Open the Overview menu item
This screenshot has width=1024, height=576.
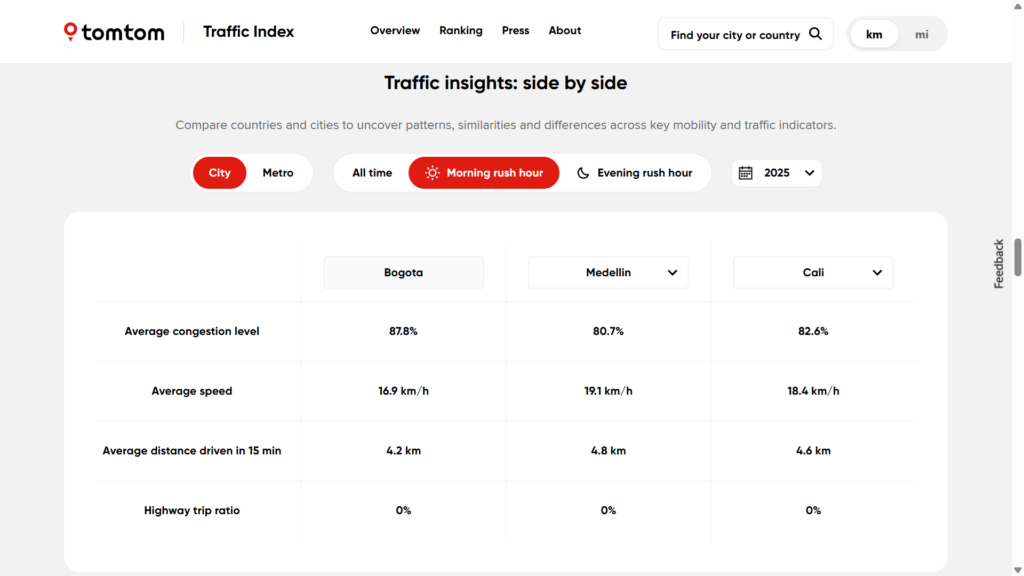(x=395, y=31)
